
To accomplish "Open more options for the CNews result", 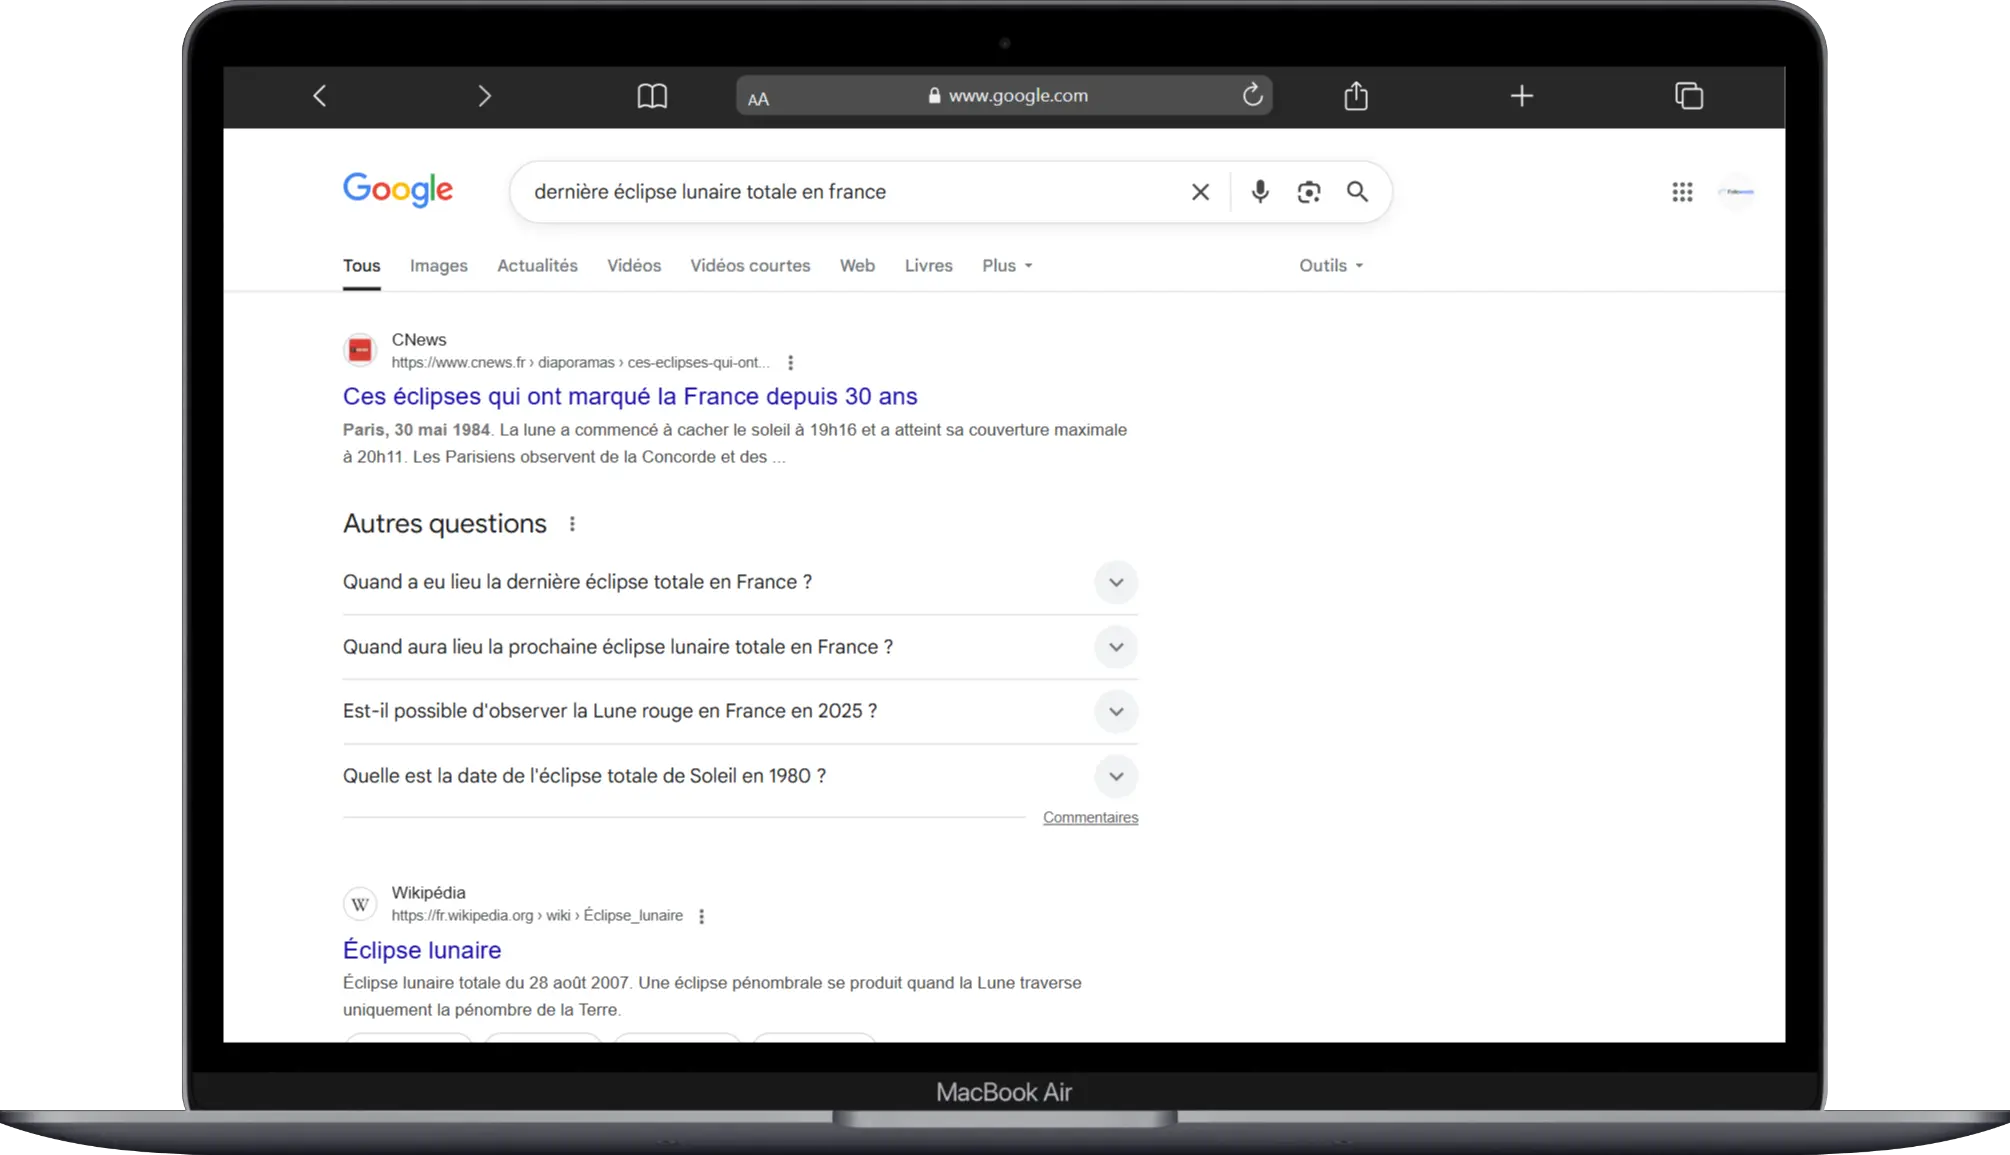I will [x=790, y=363].
